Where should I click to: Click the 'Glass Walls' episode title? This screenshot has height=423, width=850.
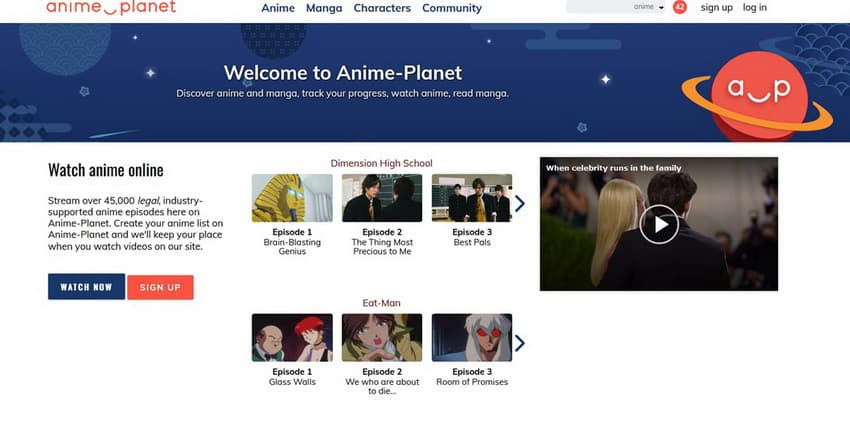(292, 382)
